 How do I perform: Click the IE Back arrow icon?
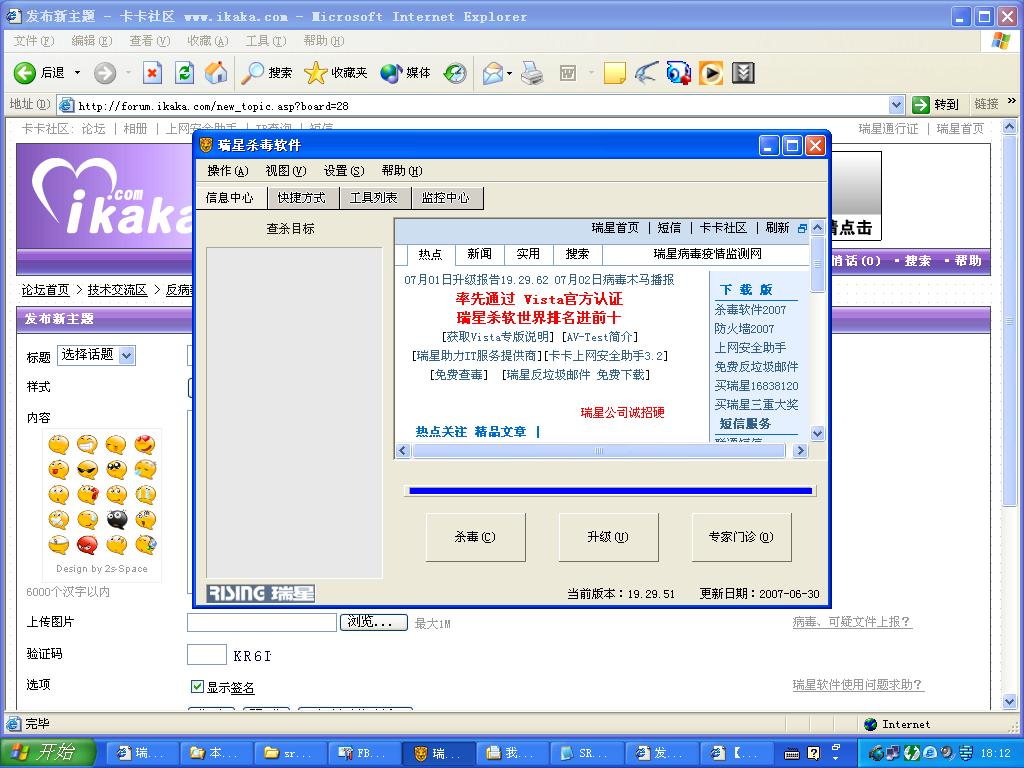point(25,72)
